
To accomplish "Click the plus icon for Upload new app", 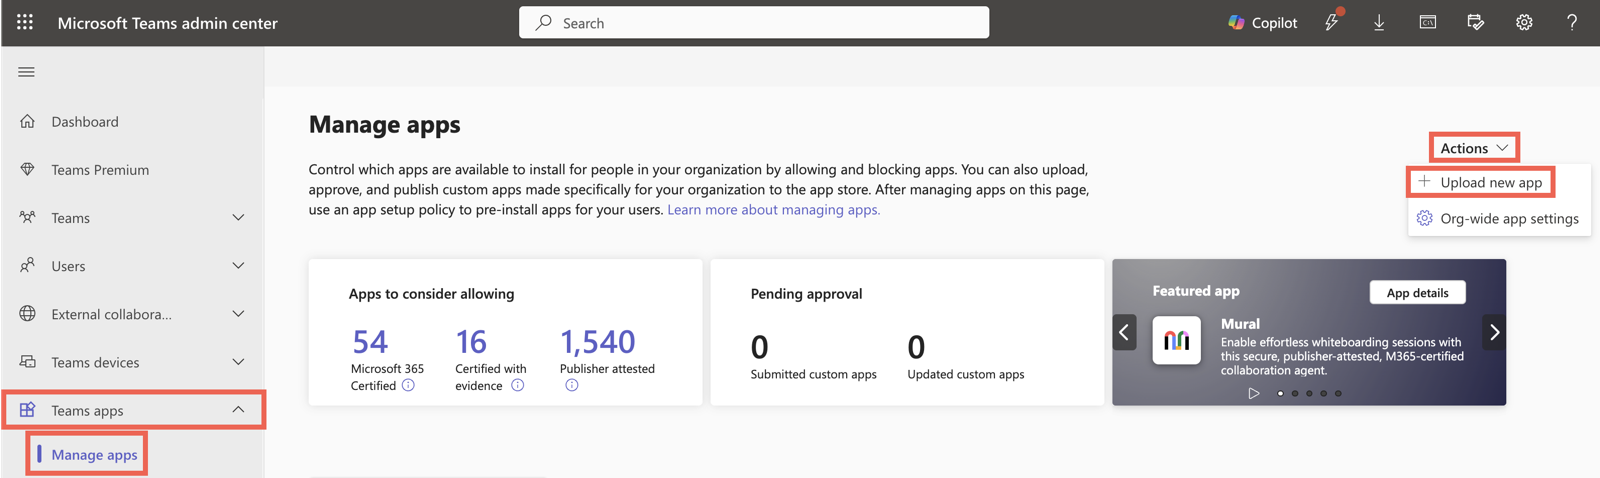I will pyautogui.click(x=1424, y=181).
